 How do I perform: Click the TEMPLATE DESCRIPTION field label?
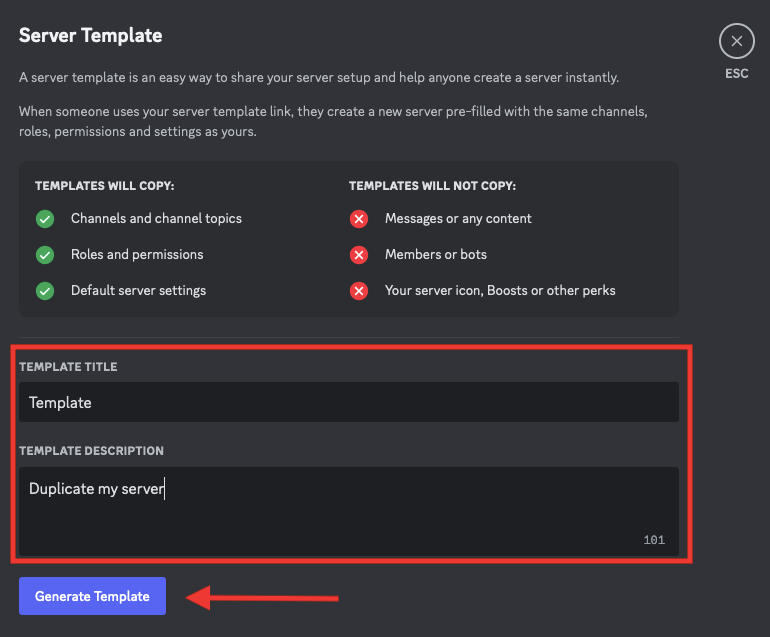[x=91, y=451]
